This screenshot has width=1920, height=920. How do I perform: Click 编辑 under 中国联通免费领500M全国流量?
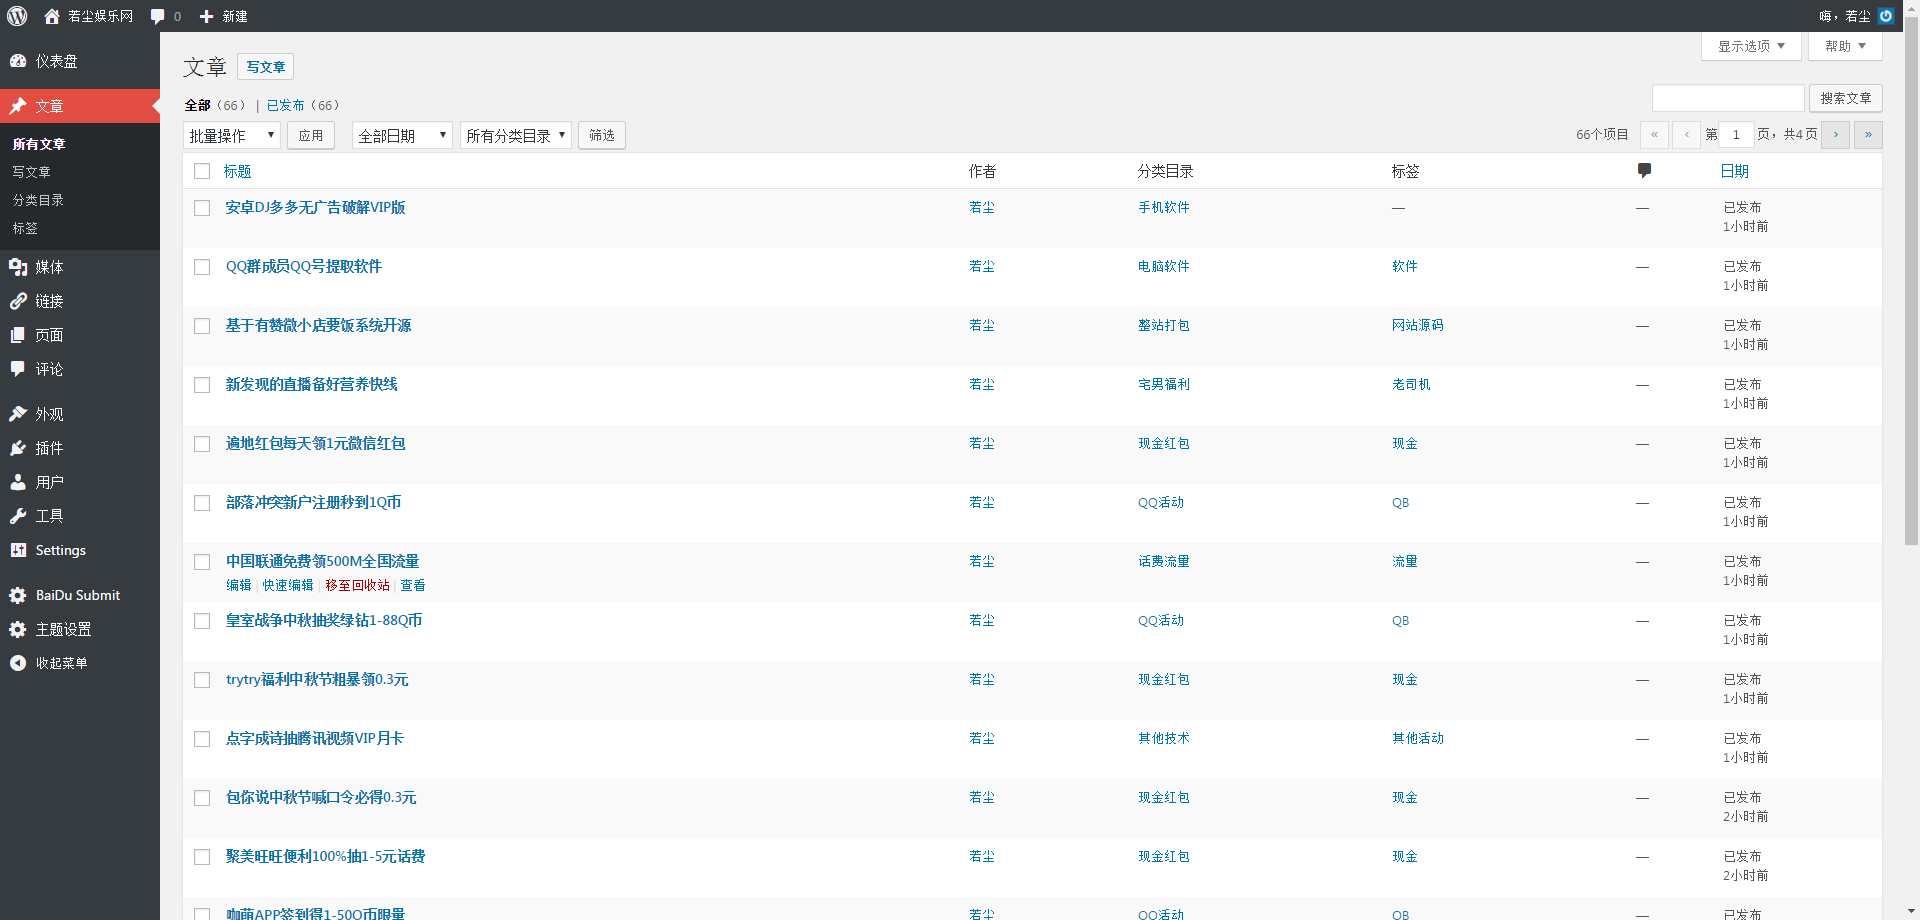point(239,585)
